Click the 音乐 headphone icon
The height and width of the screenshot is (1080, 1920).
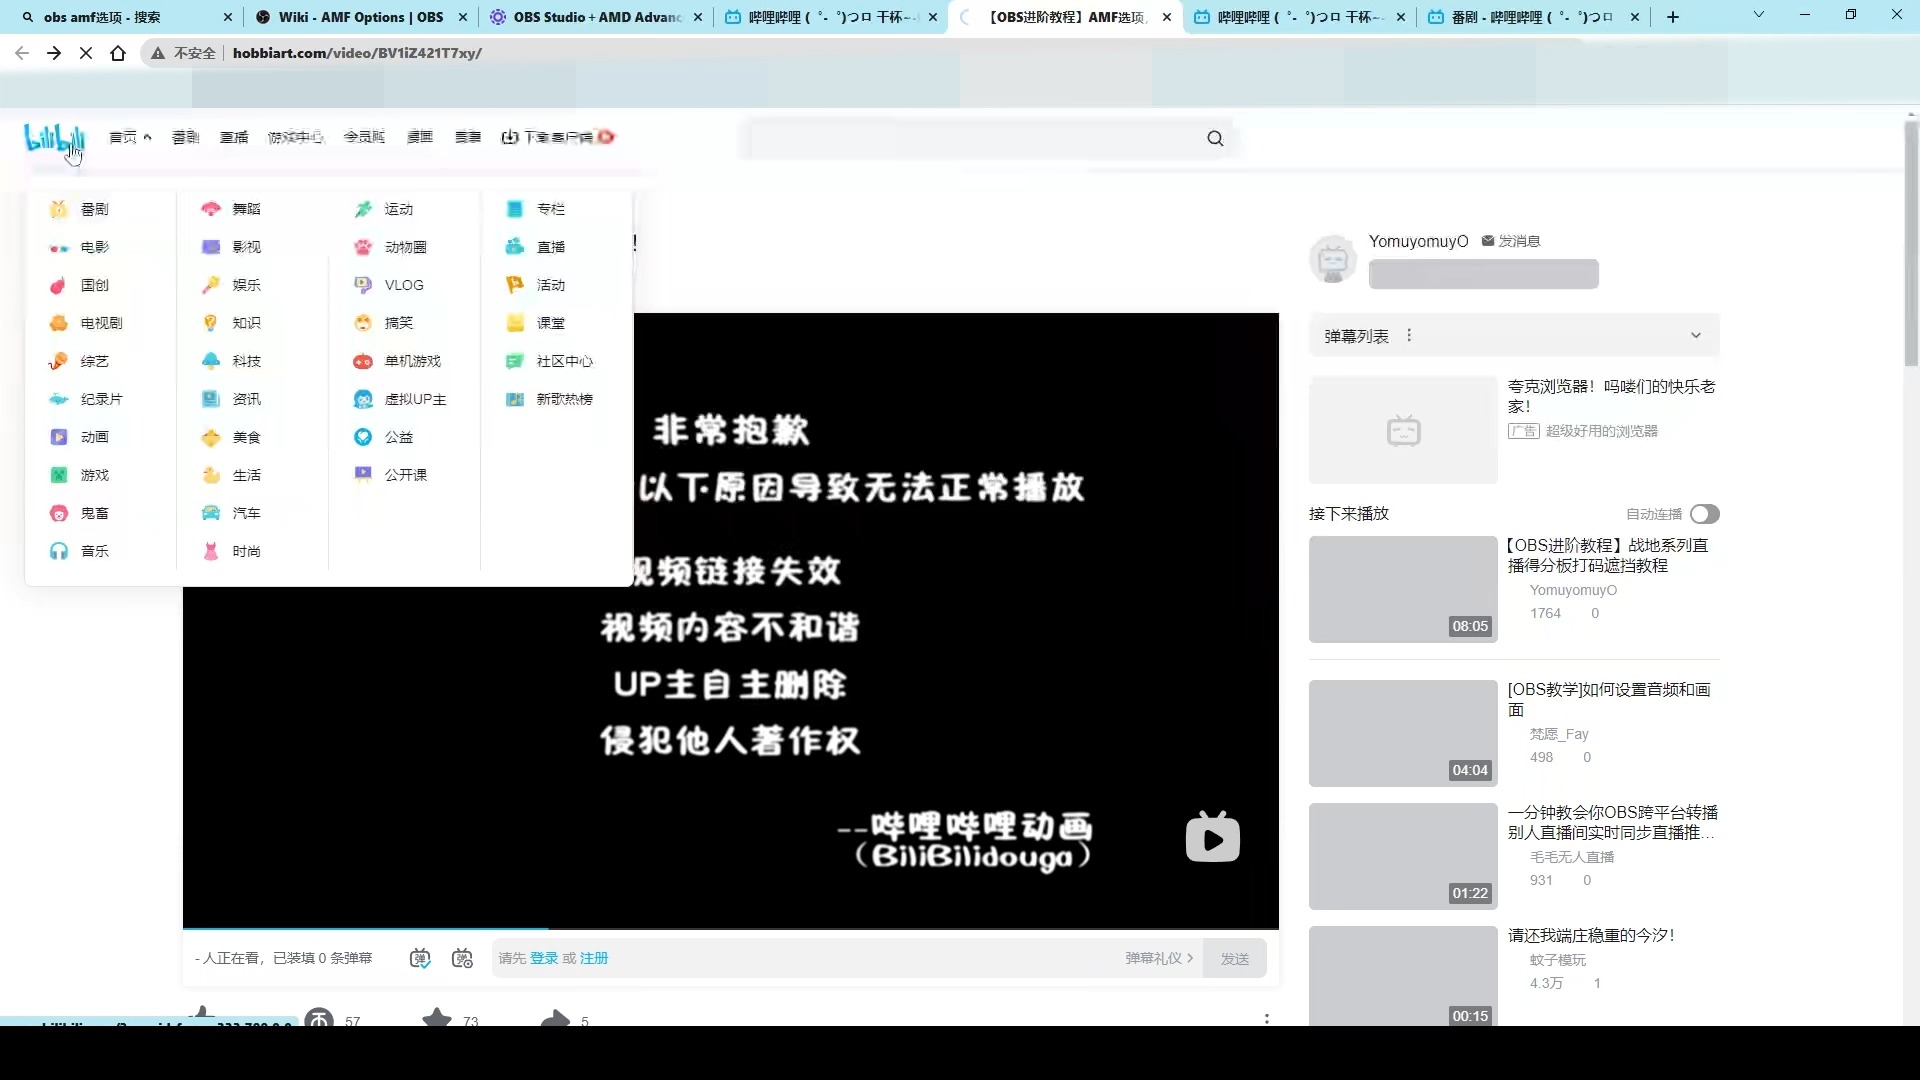click(x=59, y=551)
